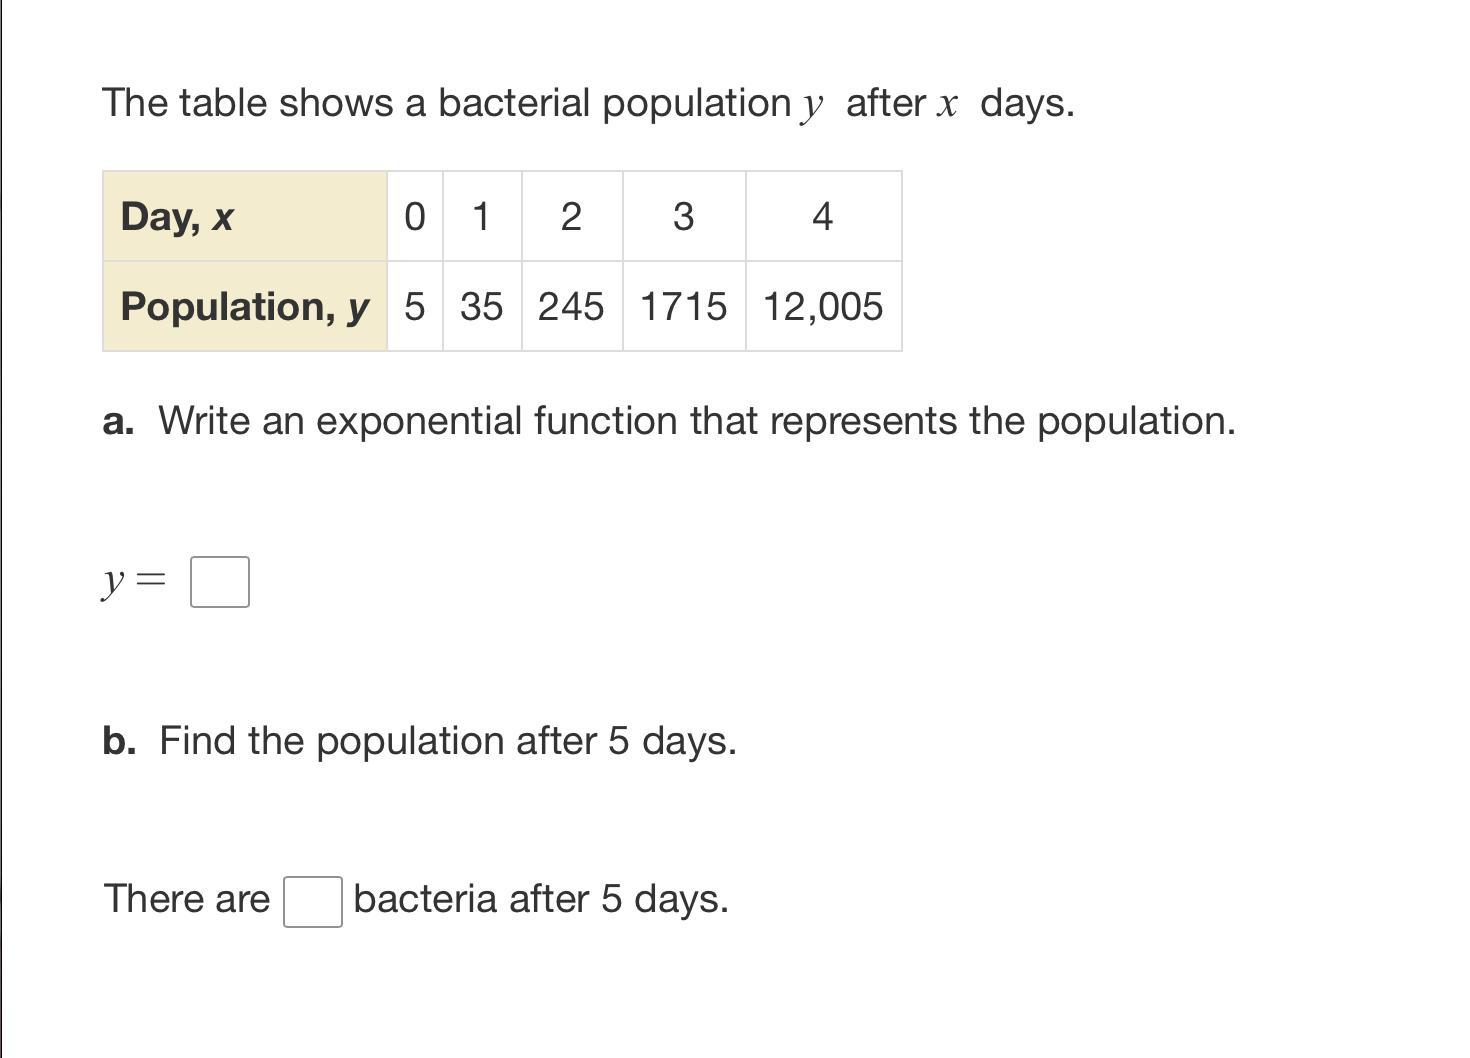
Task: Click the population value 5 cell
Action: pos(415,306)
